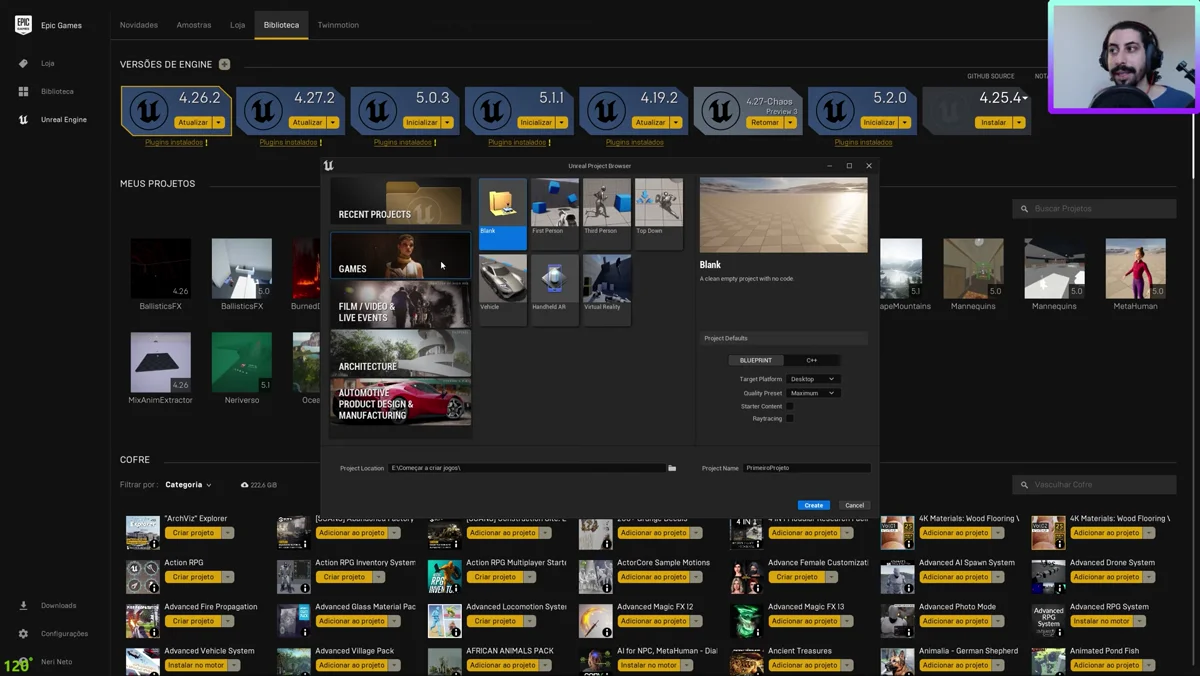This screenshot has width=1200, height=676.
Task: Select Film / Video & Live Events category
Action: (400, 305)
